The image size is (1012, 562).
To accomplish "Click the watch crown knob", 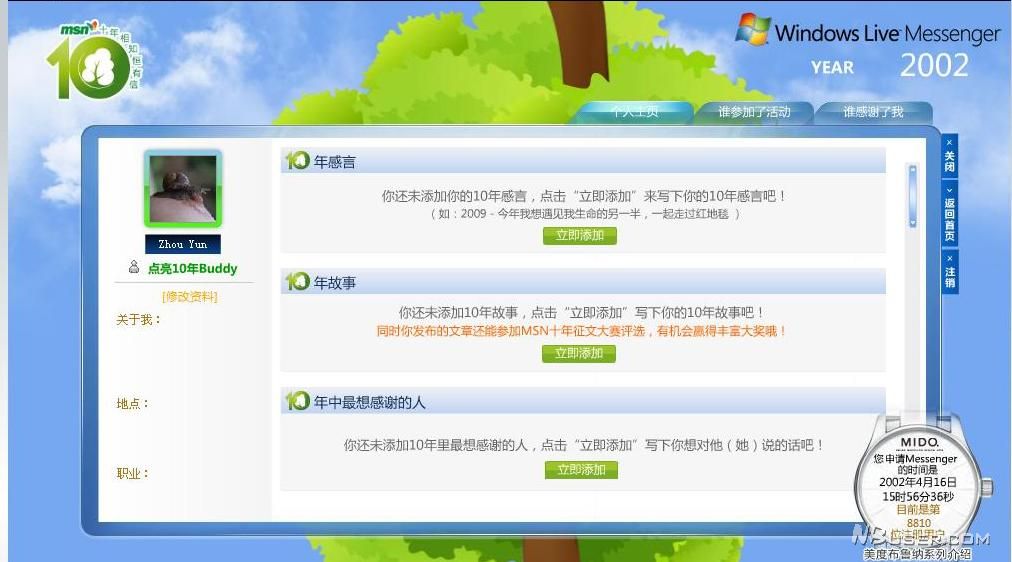I will (x=988, y=487).
